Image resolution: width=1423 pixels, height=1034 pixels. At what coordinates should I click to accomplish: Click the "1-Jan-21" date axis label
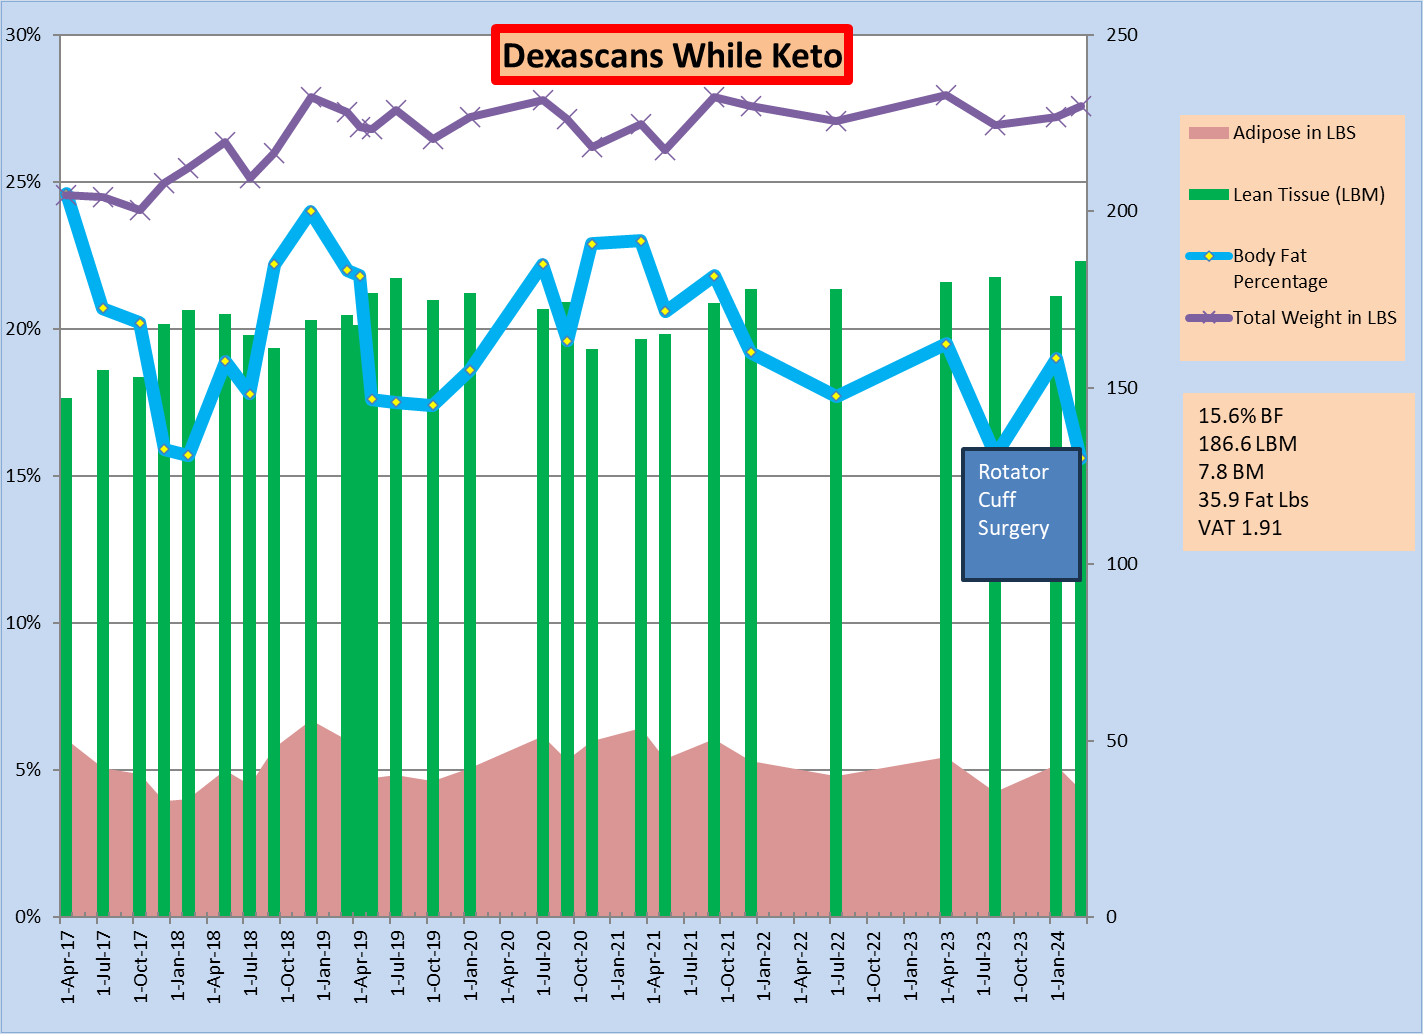618,965
